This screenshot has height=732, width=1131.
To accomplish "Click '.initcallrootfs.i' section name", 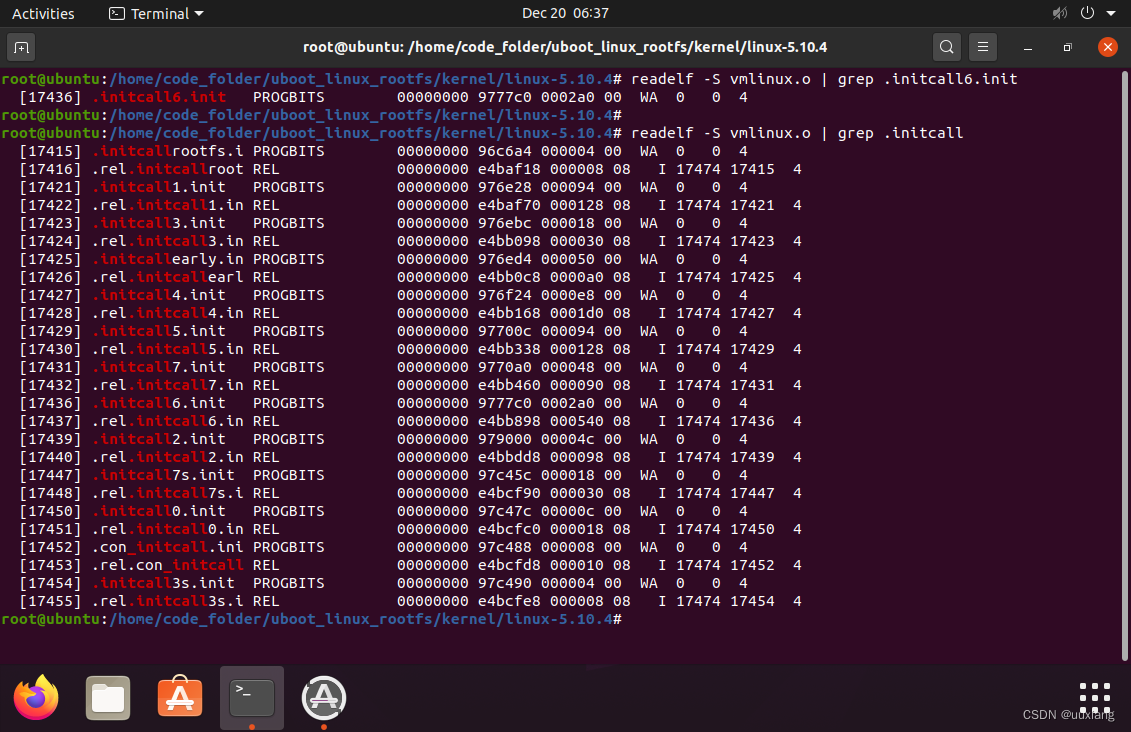I will coord(168,151).
